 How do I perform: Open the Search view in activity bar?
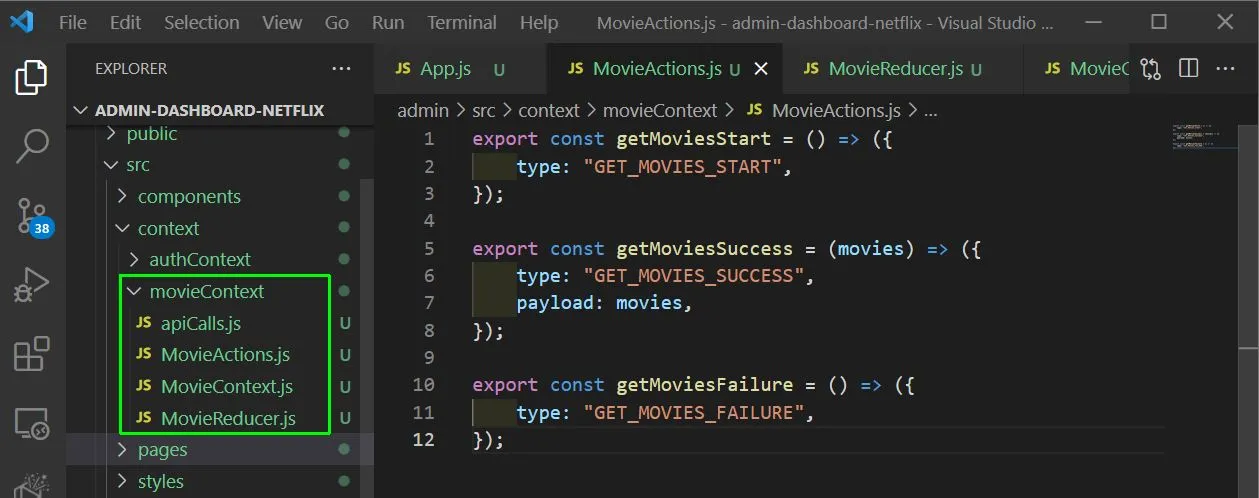[32, 146]
